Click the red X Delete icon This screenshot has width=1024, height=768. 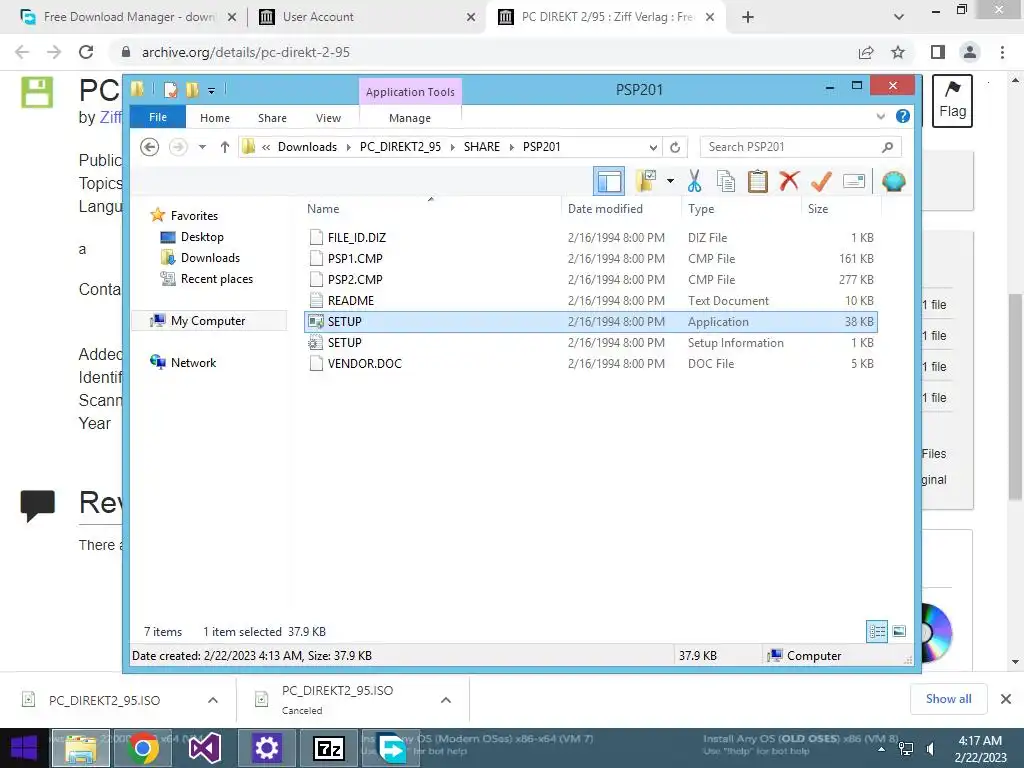tap(789, 181)
